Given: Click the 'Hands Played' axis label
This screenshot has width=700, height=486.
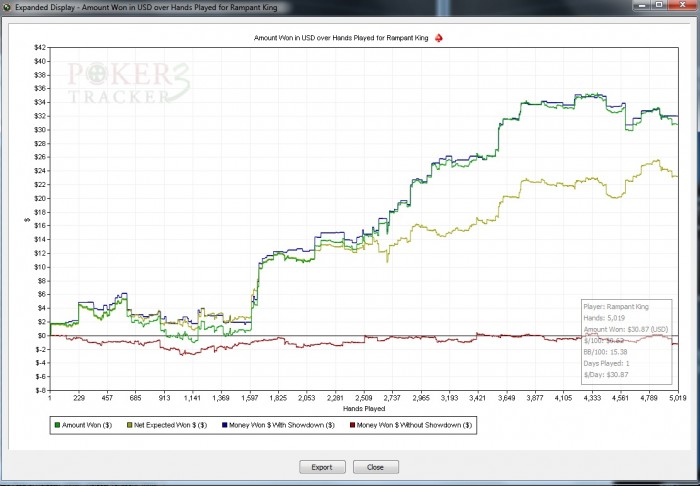Looking at the screenshot, I should click(x=364, y=408).
